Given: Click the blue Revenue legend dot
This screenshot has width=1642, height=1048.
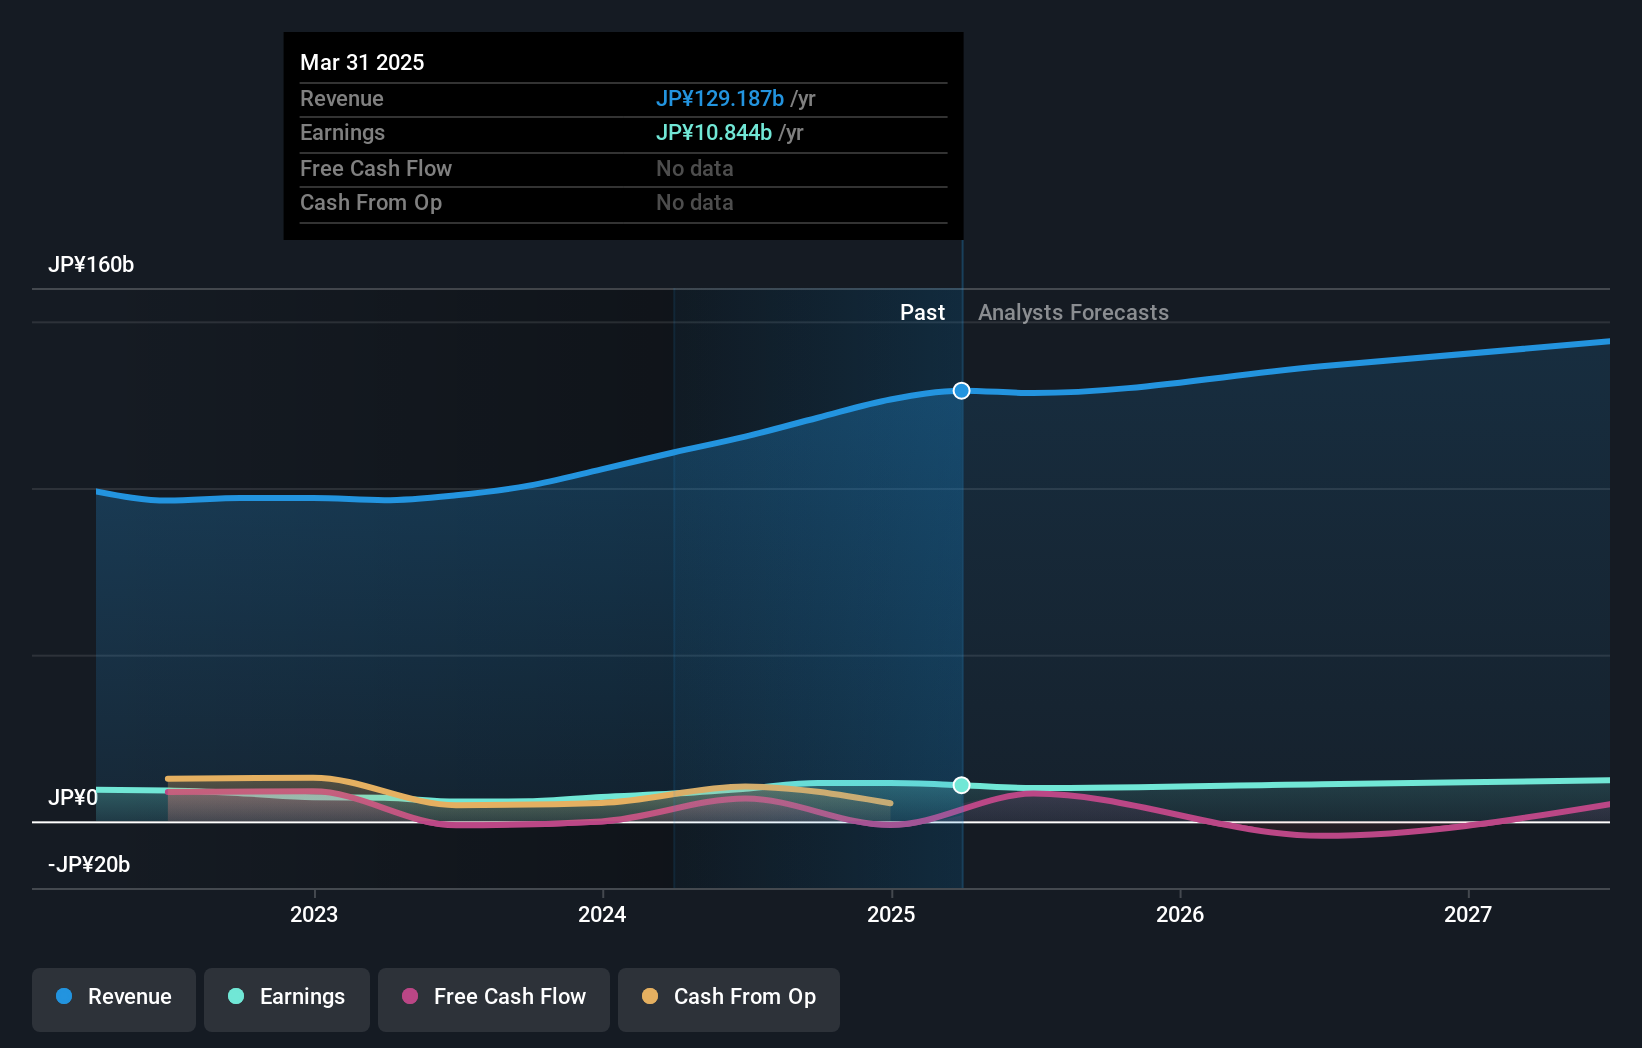Looking at the screenshot, I should coord(64,996).
